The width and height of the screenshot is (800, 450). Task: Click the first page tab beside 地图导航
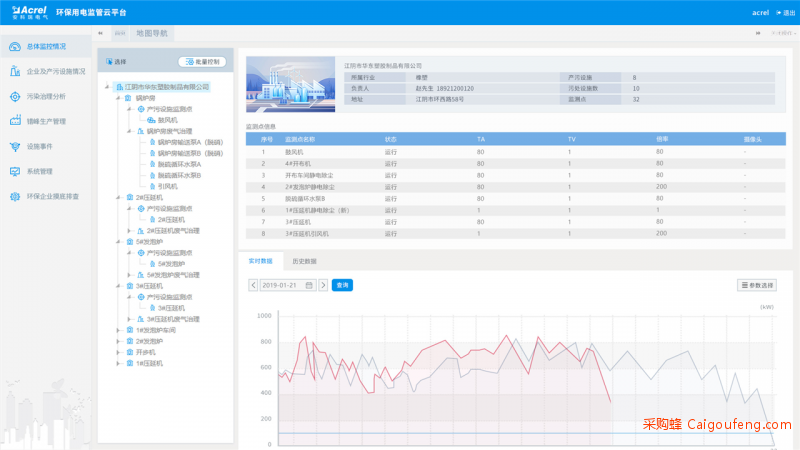point(120,33)
